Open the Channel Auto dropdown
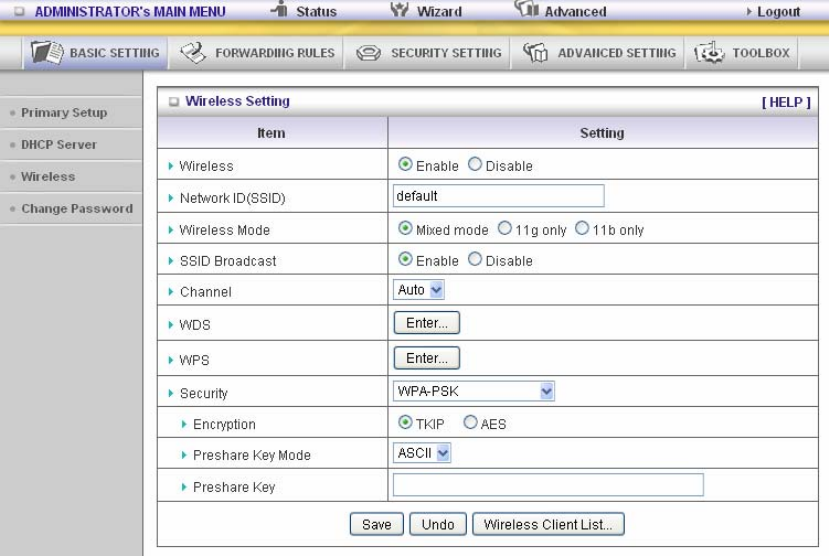This screenshot has height=556, width=829. point(419,290)
